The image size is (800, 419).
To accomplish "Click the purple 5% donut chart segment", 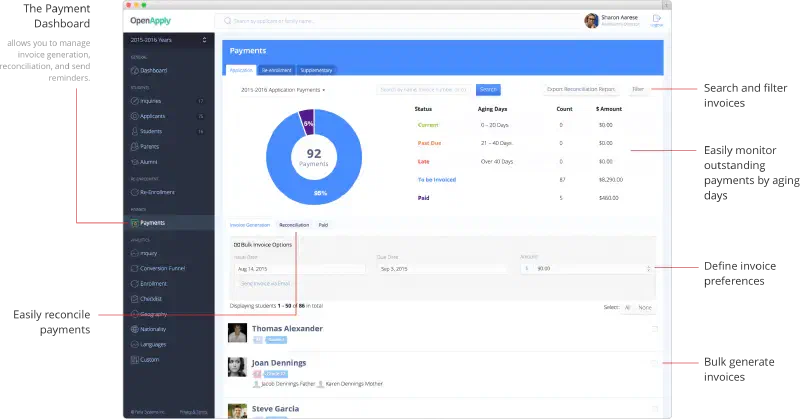I will click(x=307, y=122).
